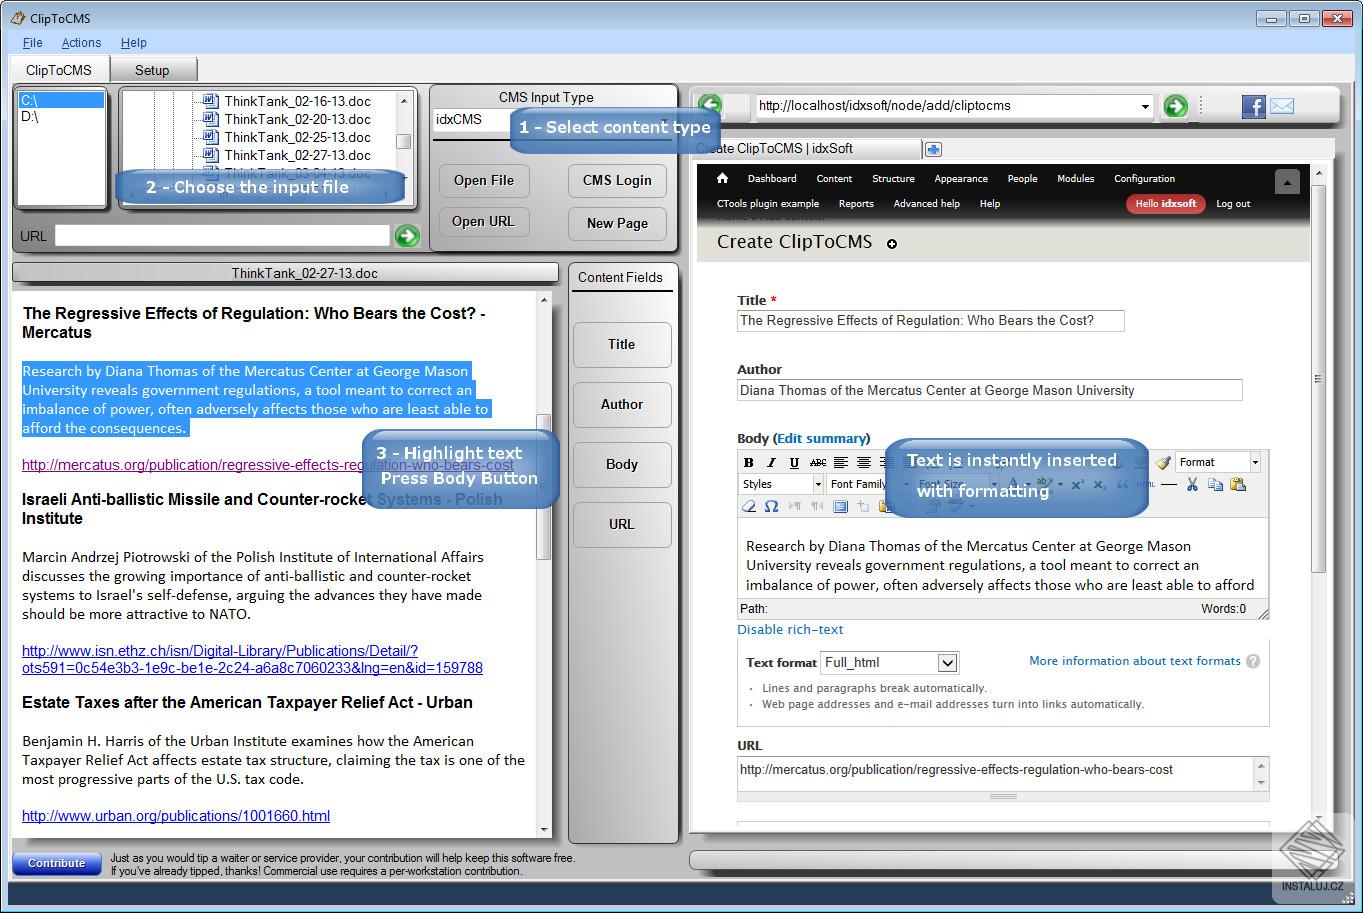The height and width of the screenshot is (913, 1363).
Task: Open the Help menu
Action: click(x=134, y=43)
